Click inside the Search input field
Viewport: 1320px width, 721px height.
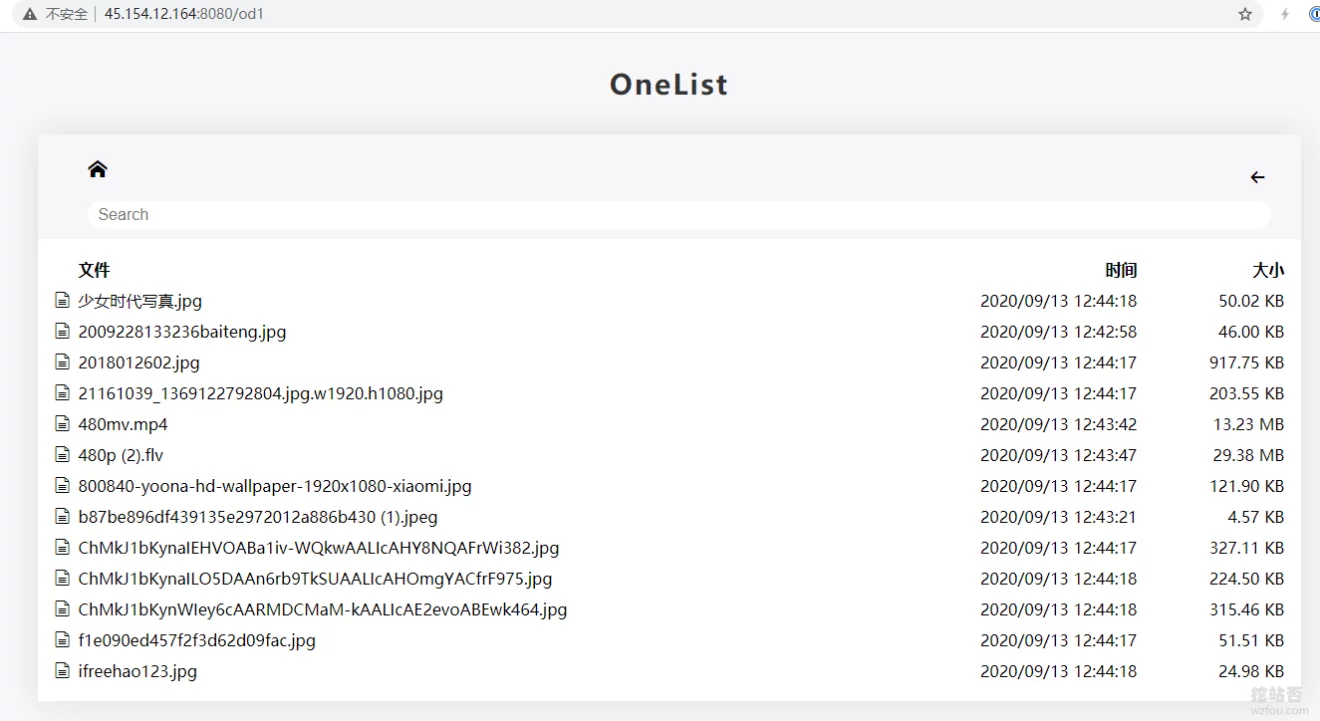tap(680, 214)
